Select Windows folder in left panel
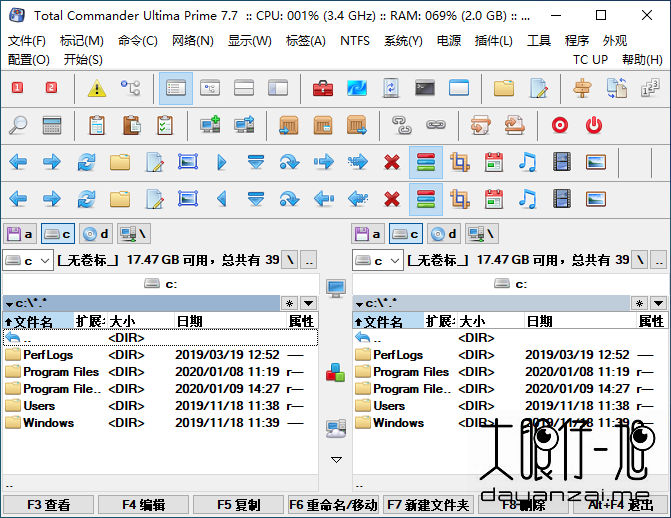This screenshot has width=671, height=518. click(x=160, y=423)
